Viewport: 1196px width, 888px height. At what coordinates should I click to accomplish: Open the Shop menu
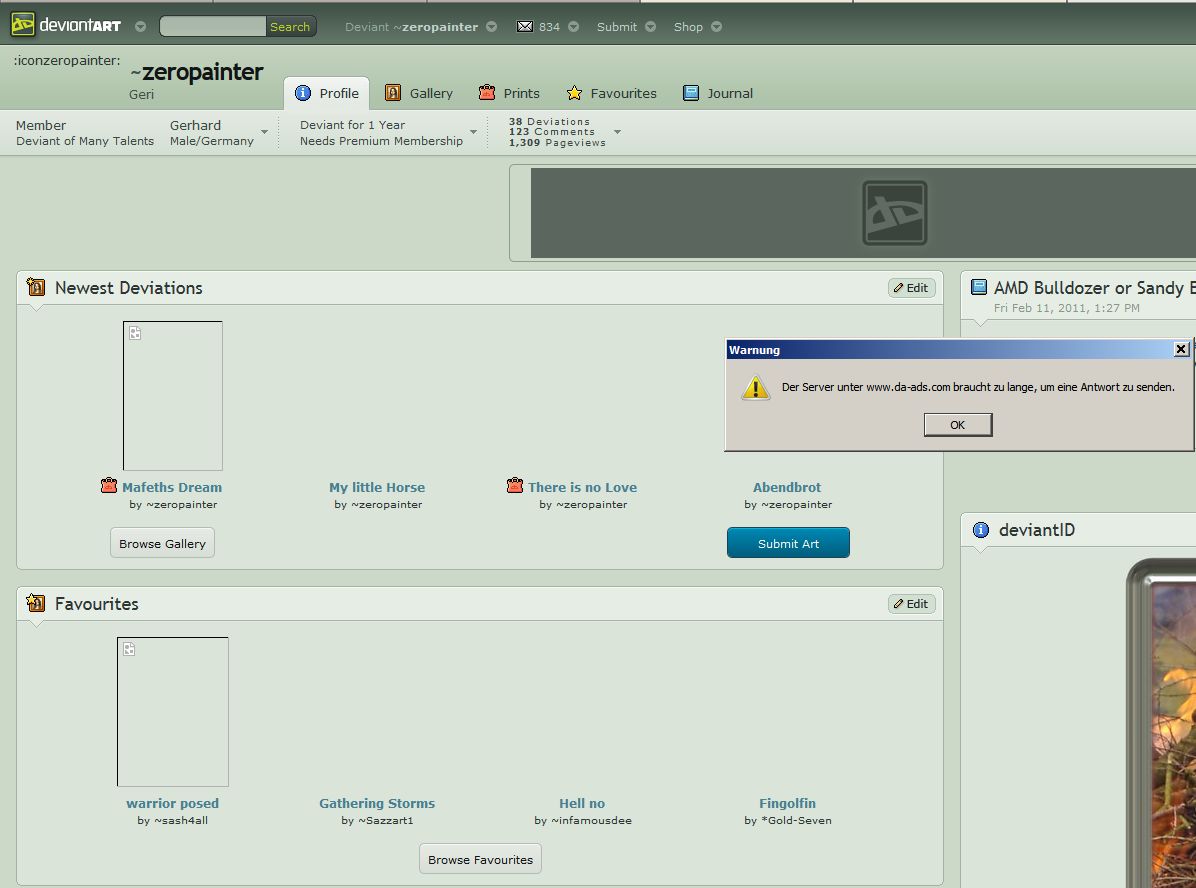click(x=688, y=27)
